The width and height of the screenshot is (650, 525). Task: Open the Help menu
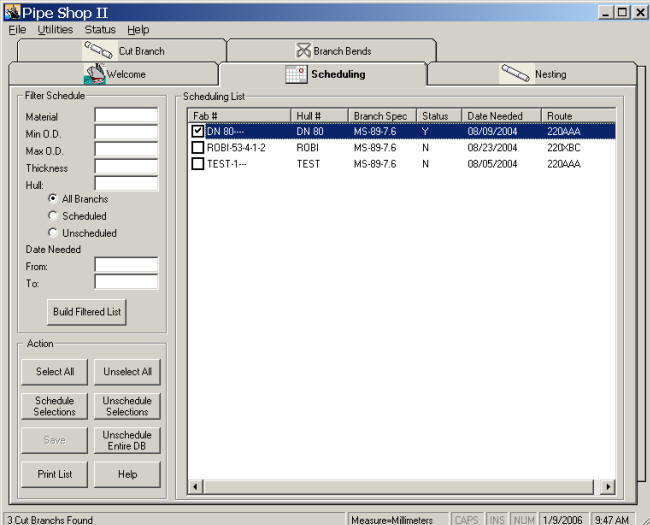click(x=138, y=30)
